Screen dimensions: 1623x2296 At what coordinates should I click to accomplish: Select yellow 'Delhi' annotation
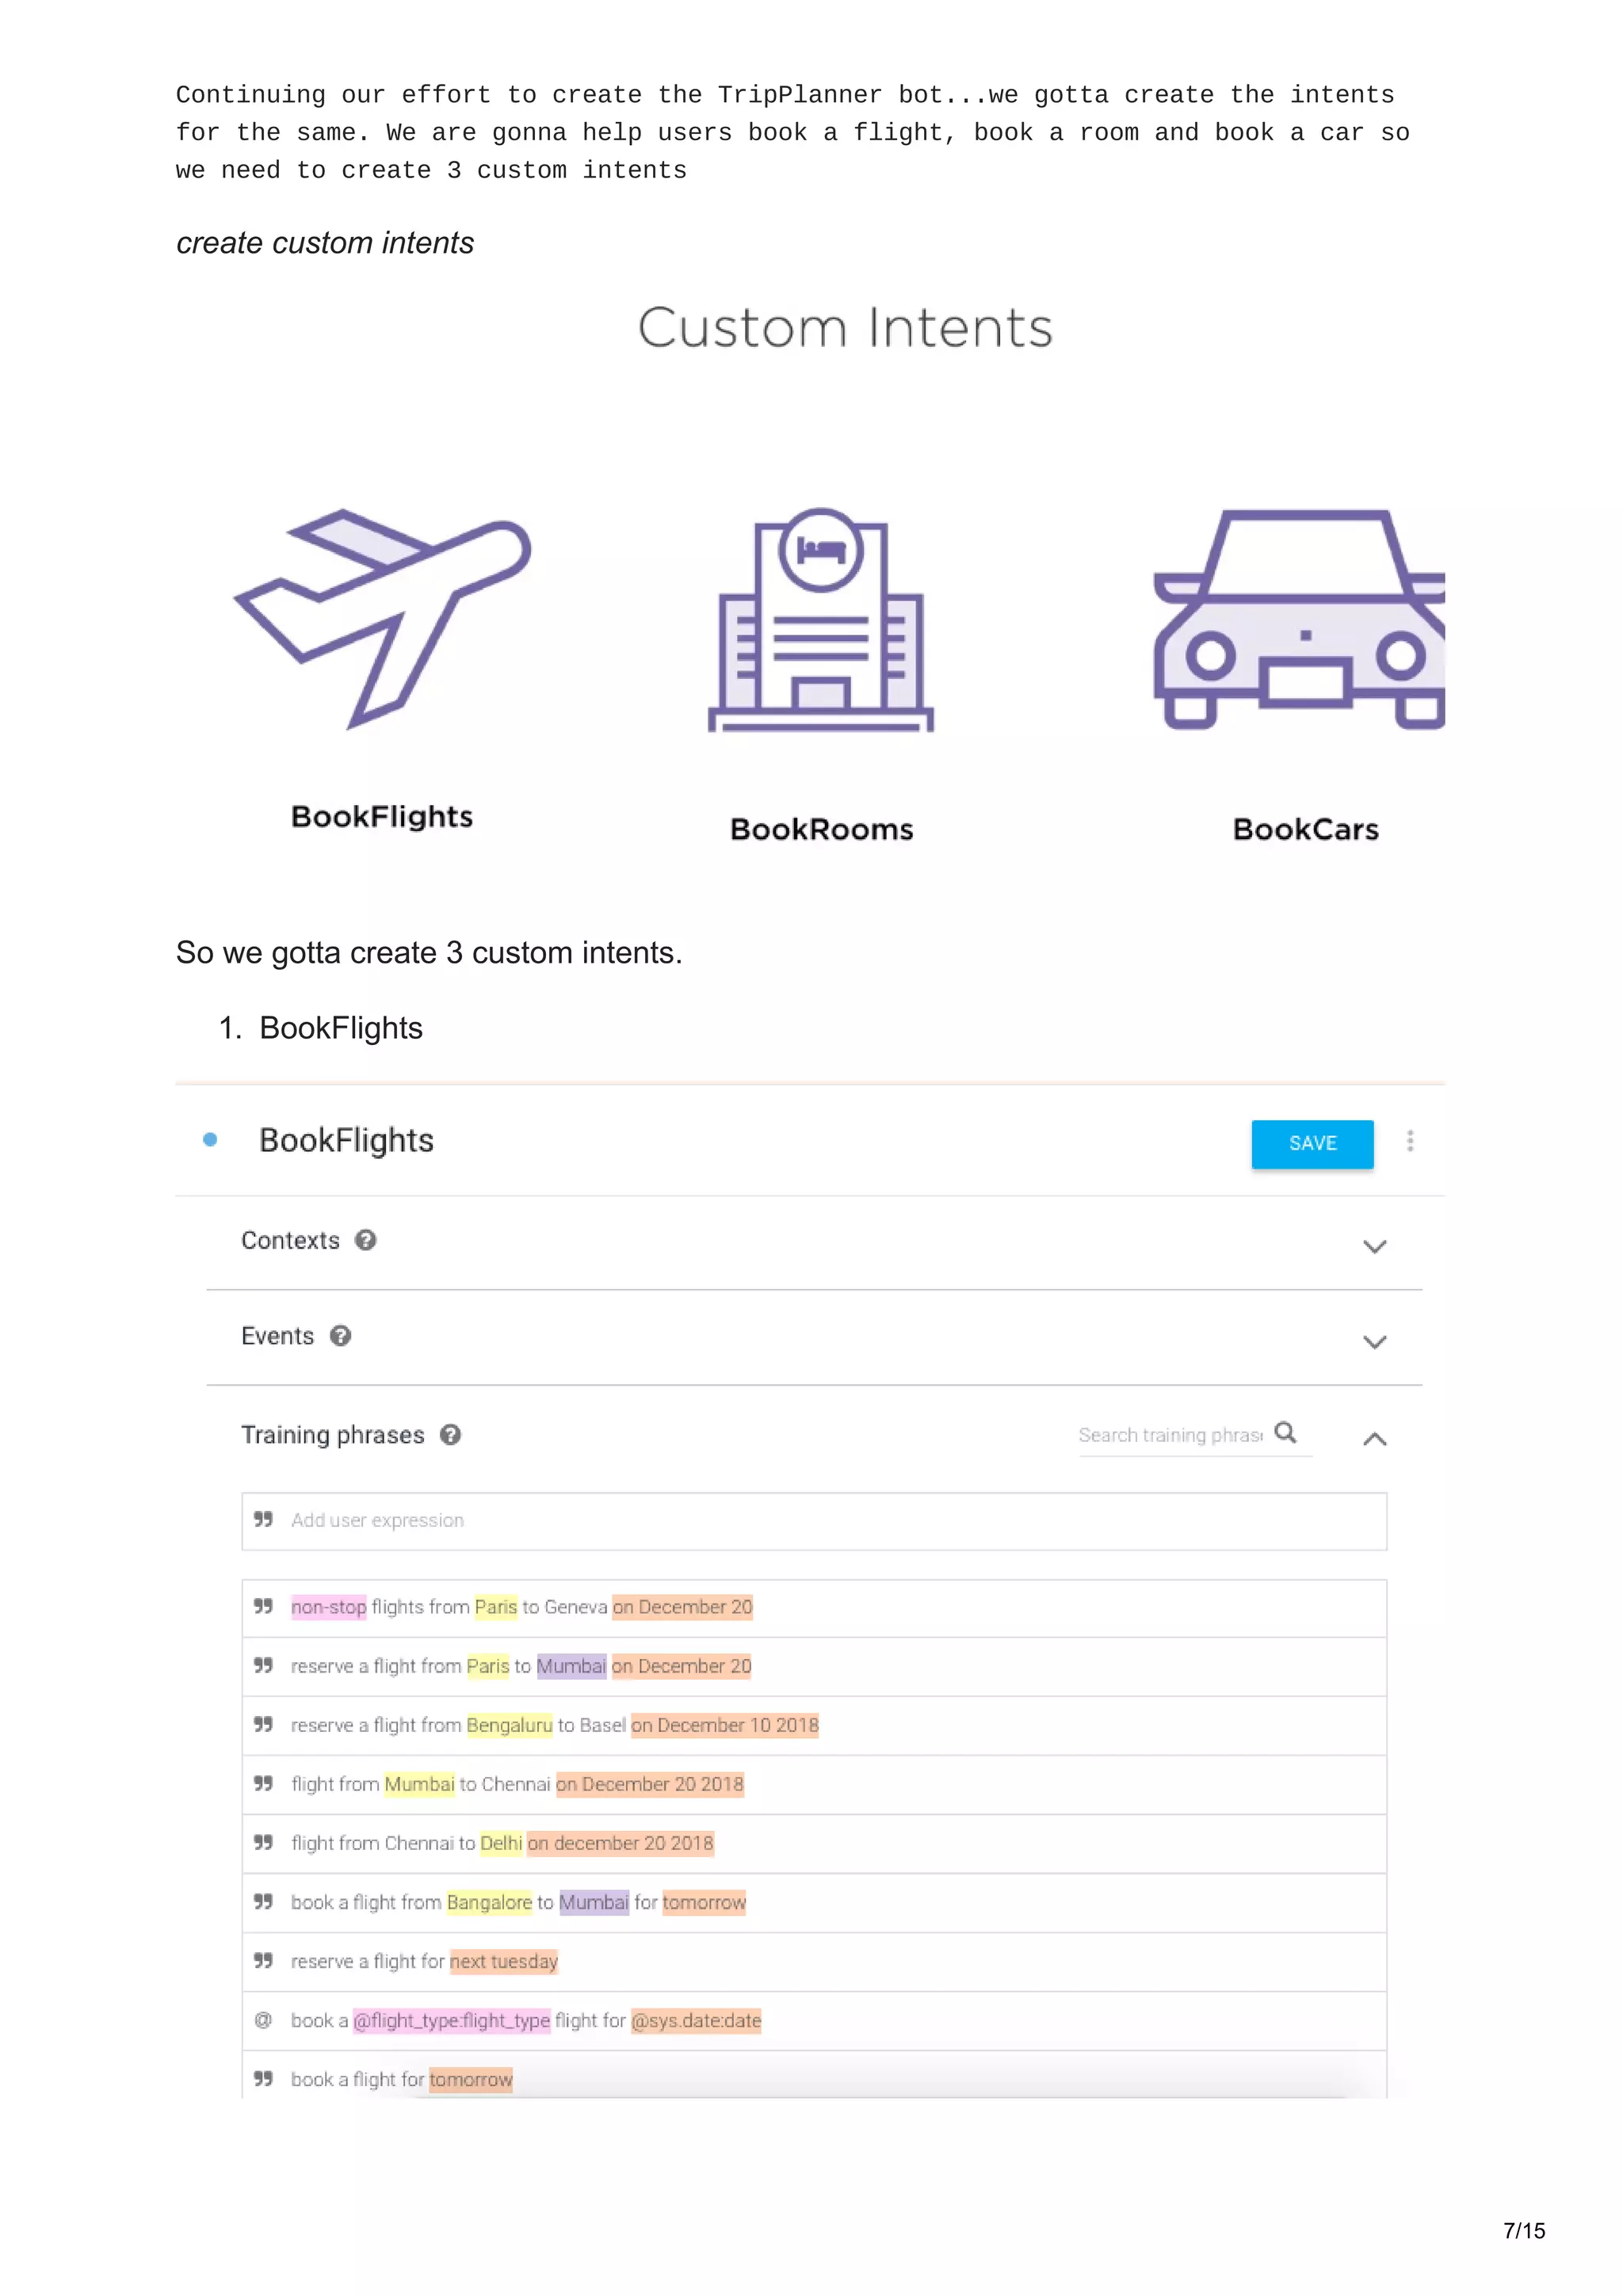[x=501, y=1843]
